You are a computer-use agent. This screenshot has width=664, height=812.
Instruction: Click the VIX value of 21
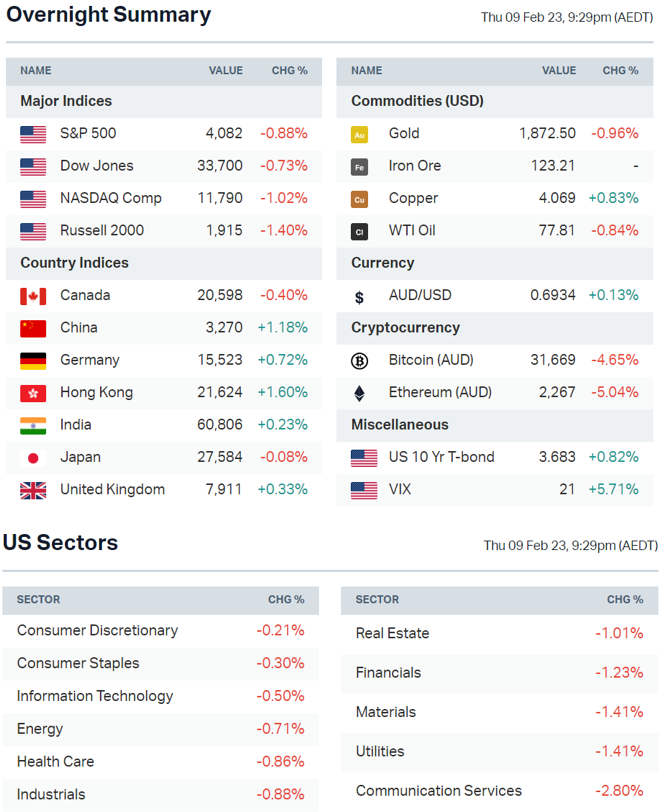(567, 490)
